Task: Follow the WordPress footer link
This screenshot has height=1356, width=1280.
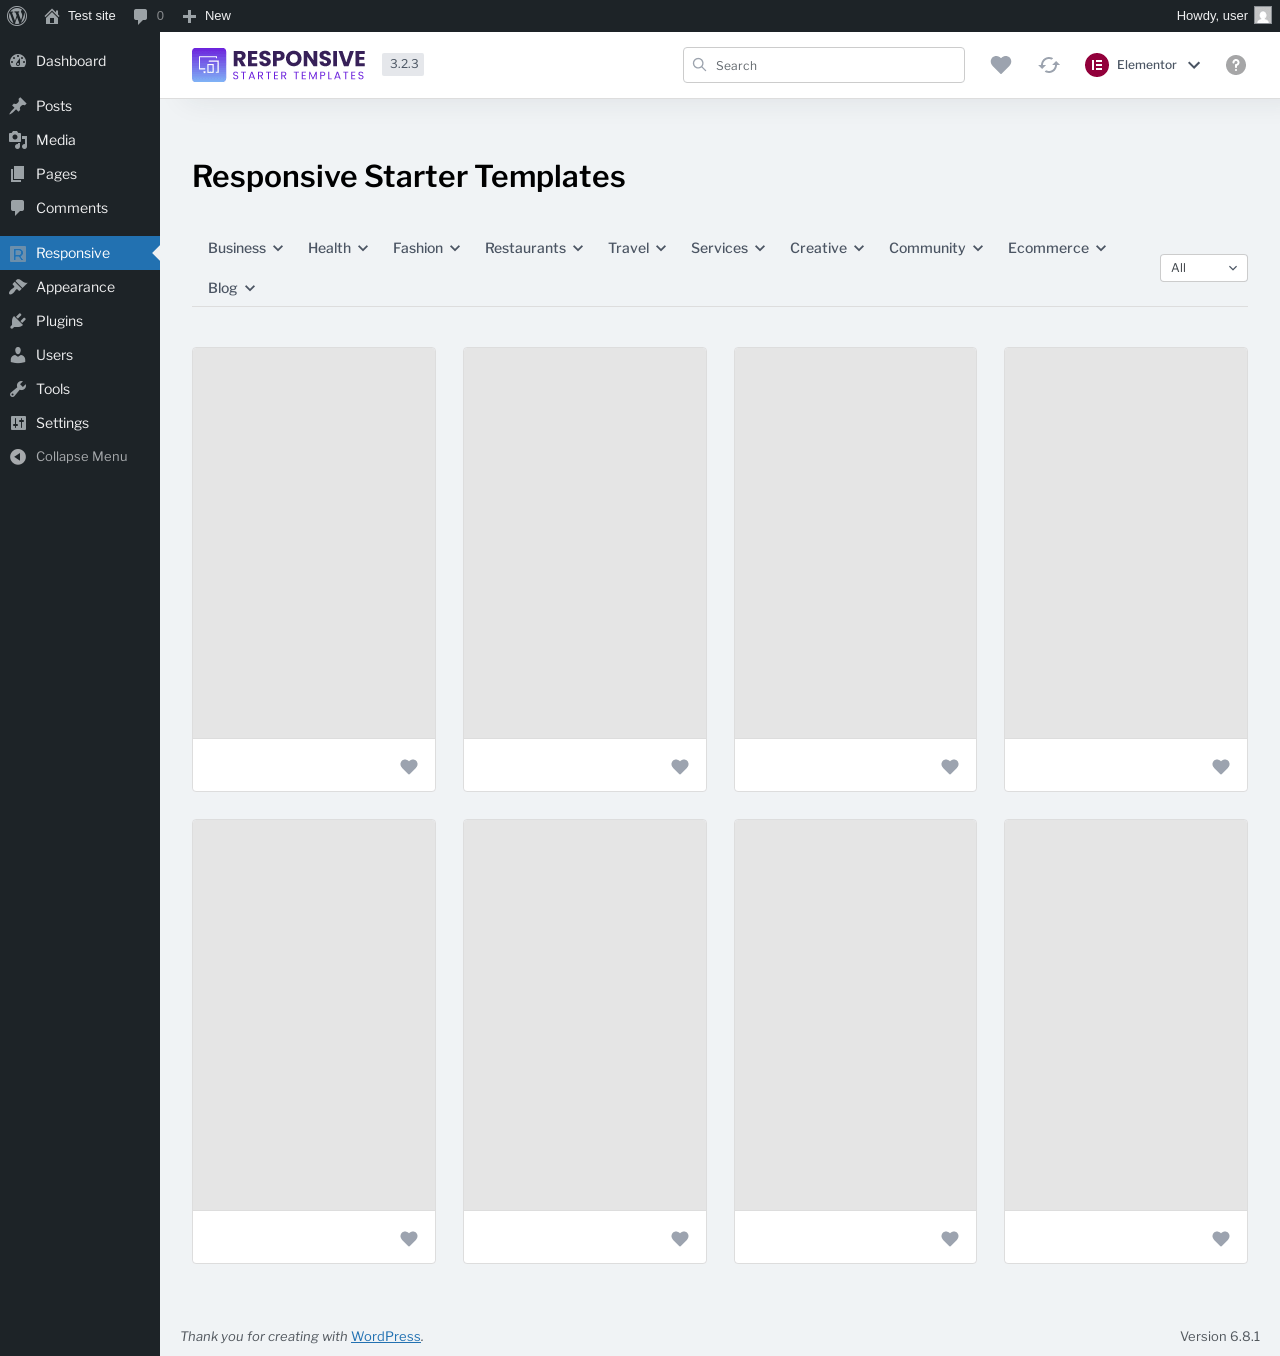Action: click(x=385, y=1337)
